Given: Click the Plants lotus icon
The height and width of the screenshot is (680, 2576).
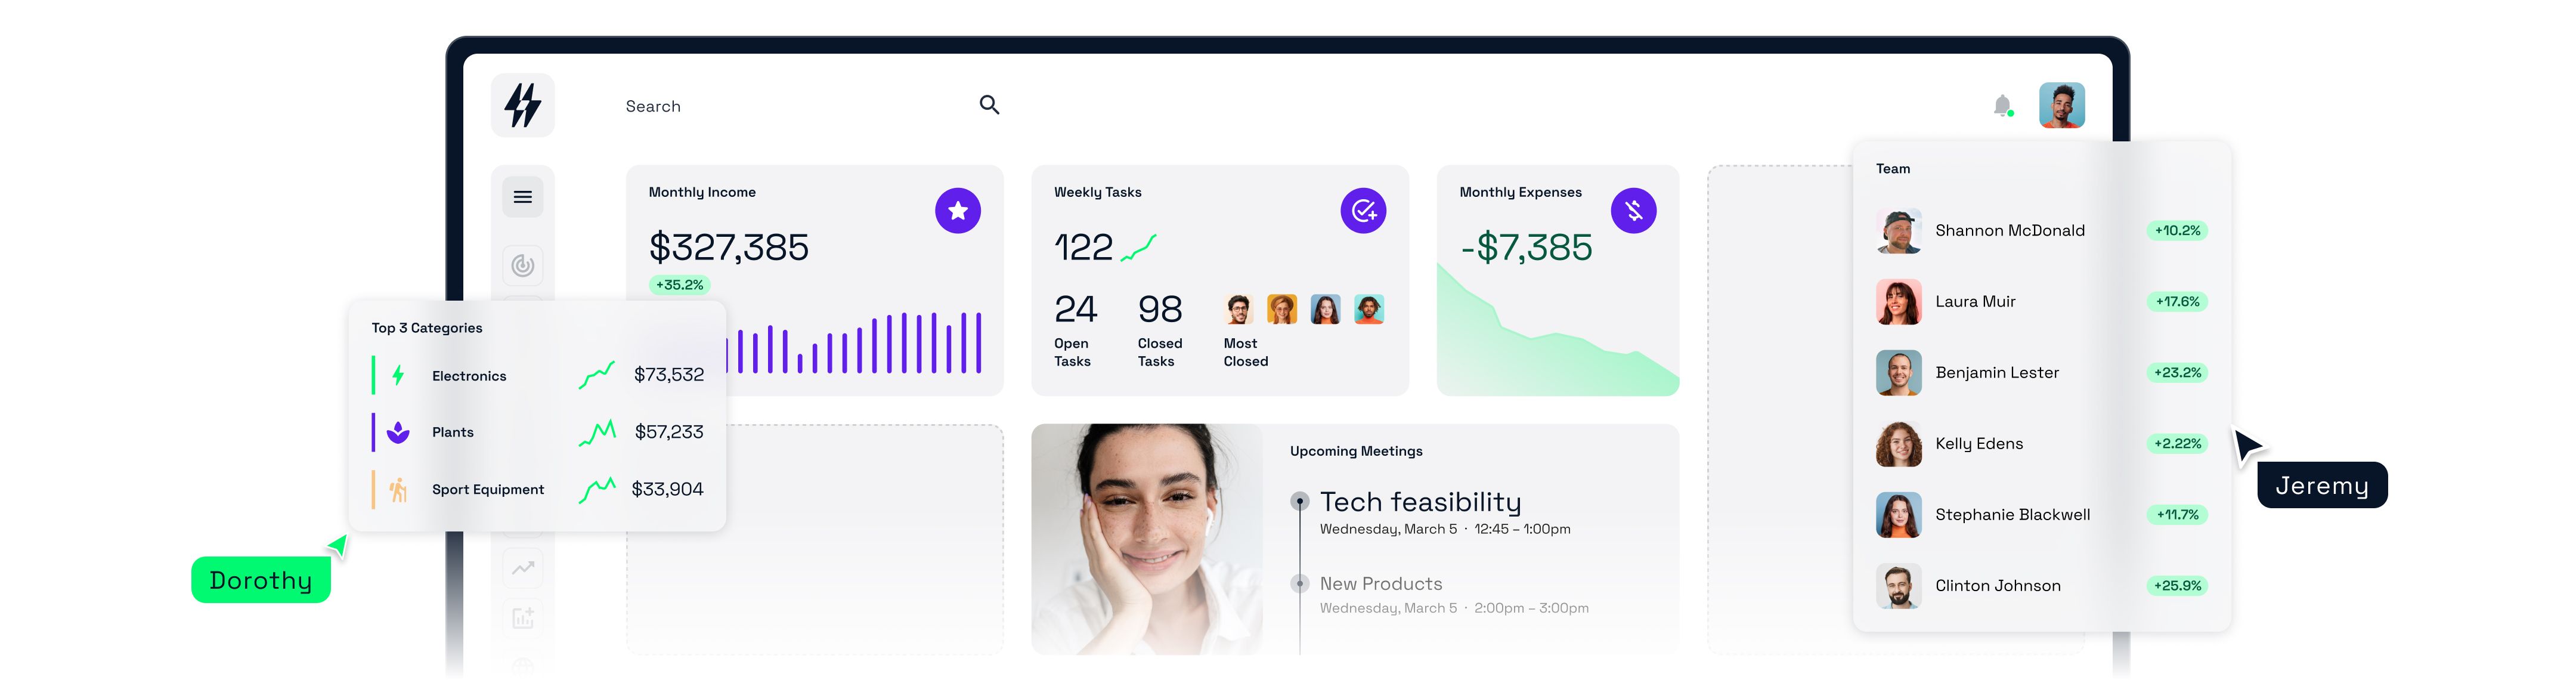Looking at the screenshot, I should click(x=398, y=432).
